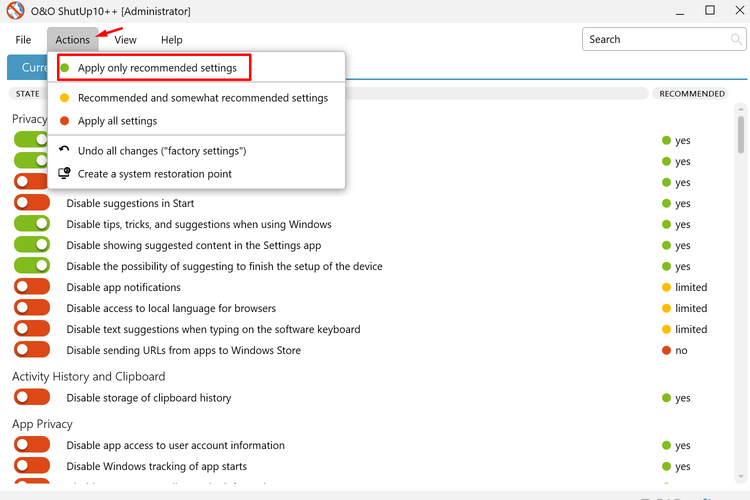Screen dimensions: 750x500
Task: Toggle Disable app notifications switch
Action: pyautogui.click(x=32, y=287)
